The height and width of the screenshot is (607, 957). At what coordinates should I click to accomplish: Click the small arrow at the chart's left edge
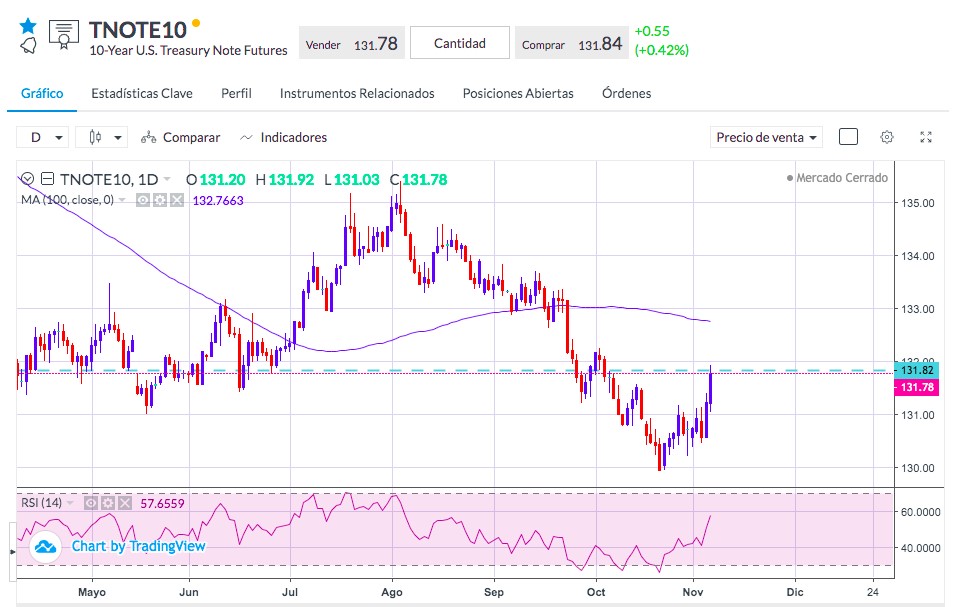(13, 552)
